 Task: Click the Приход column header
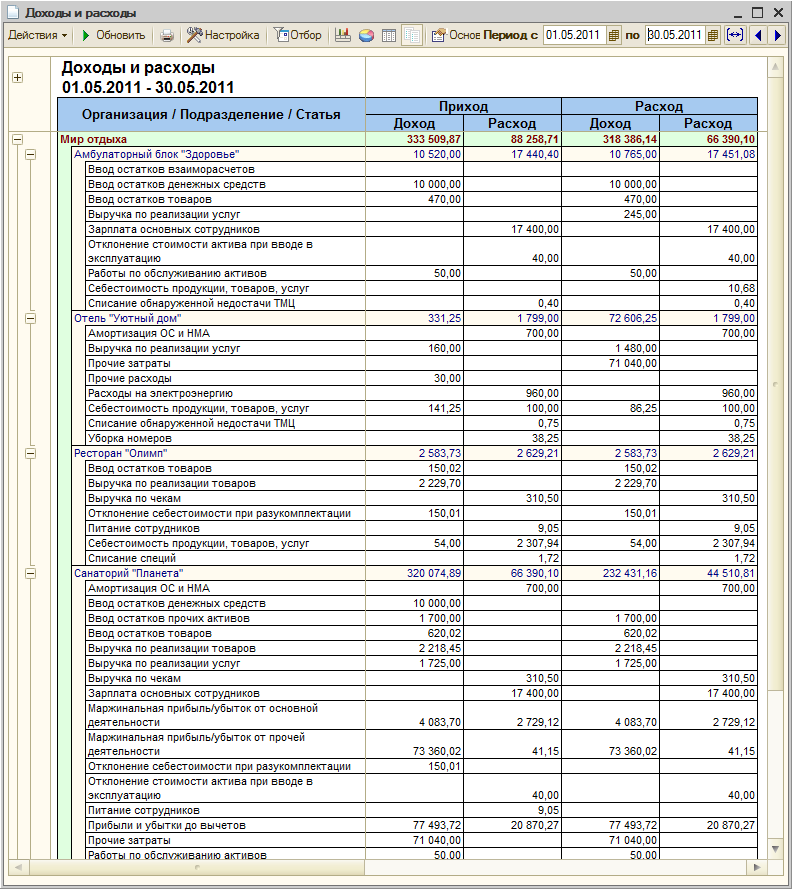tap(463, 106)
